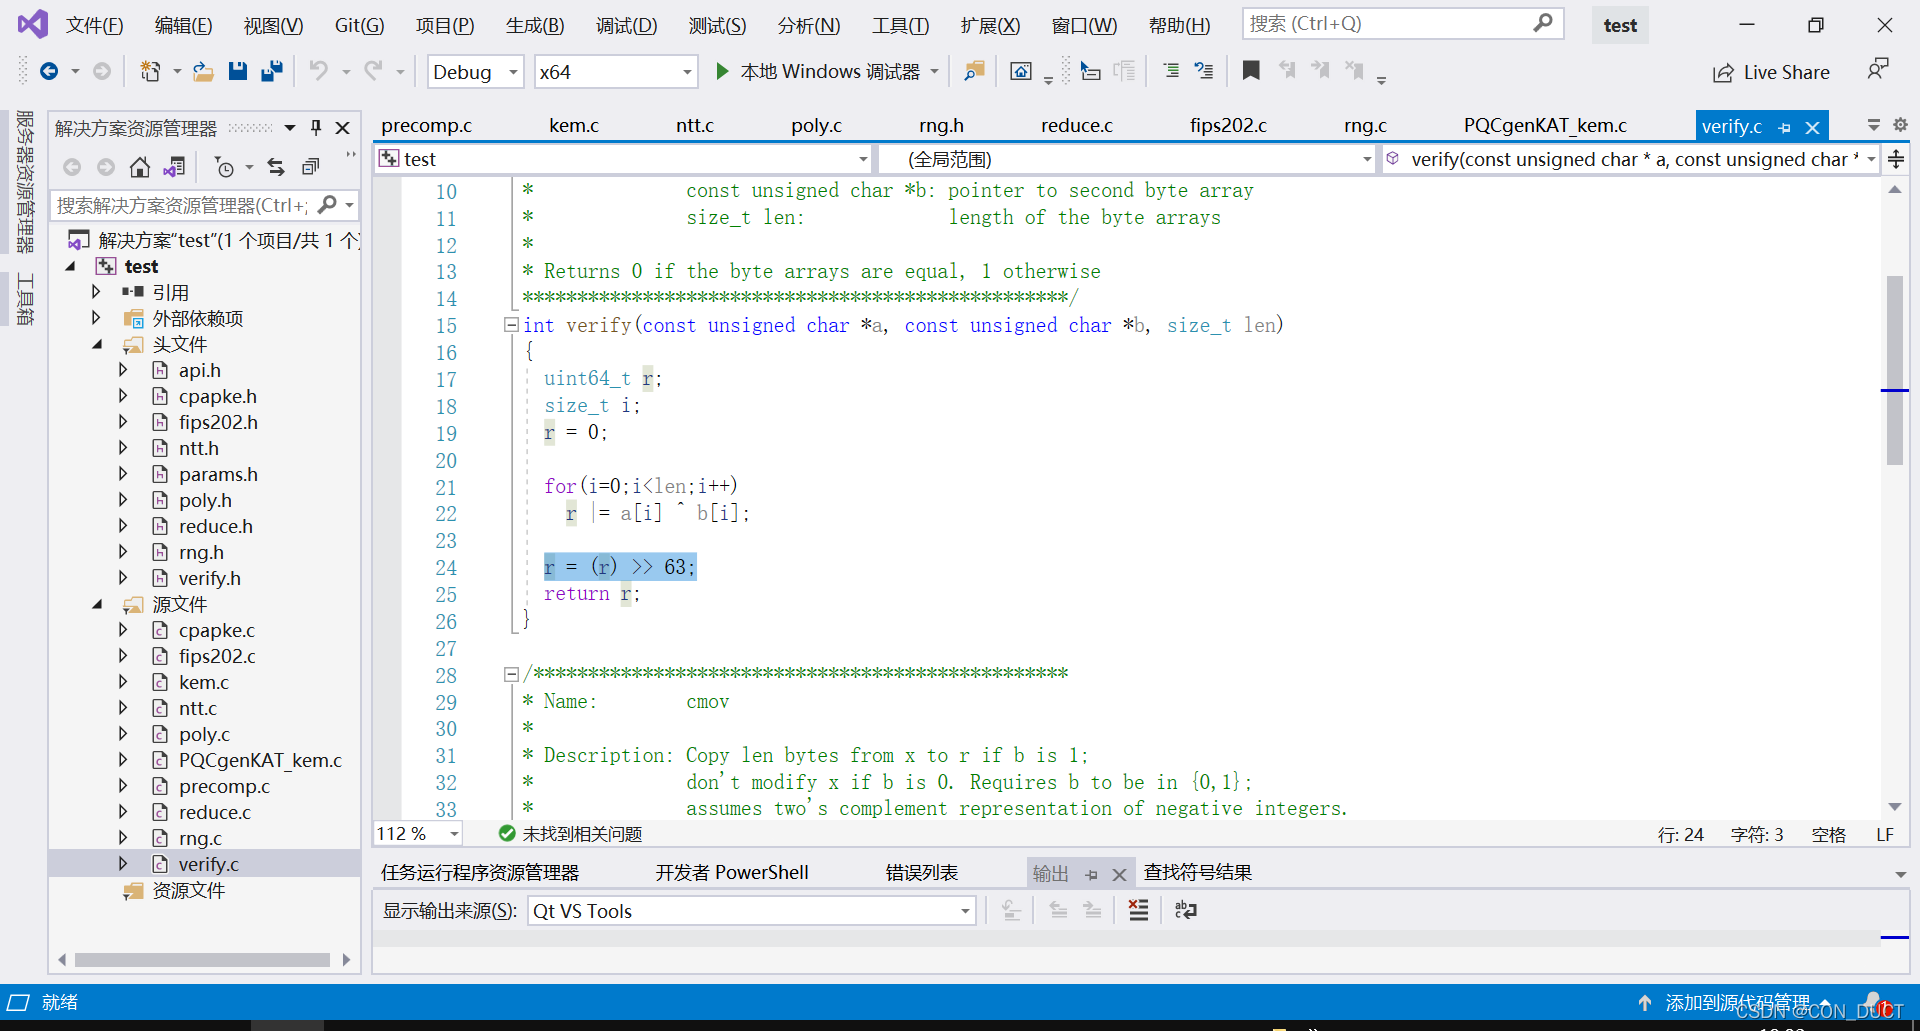Collapse the verify function outline toggle
Viewport: 1920px width, 1031px height.
coord(511,324)
